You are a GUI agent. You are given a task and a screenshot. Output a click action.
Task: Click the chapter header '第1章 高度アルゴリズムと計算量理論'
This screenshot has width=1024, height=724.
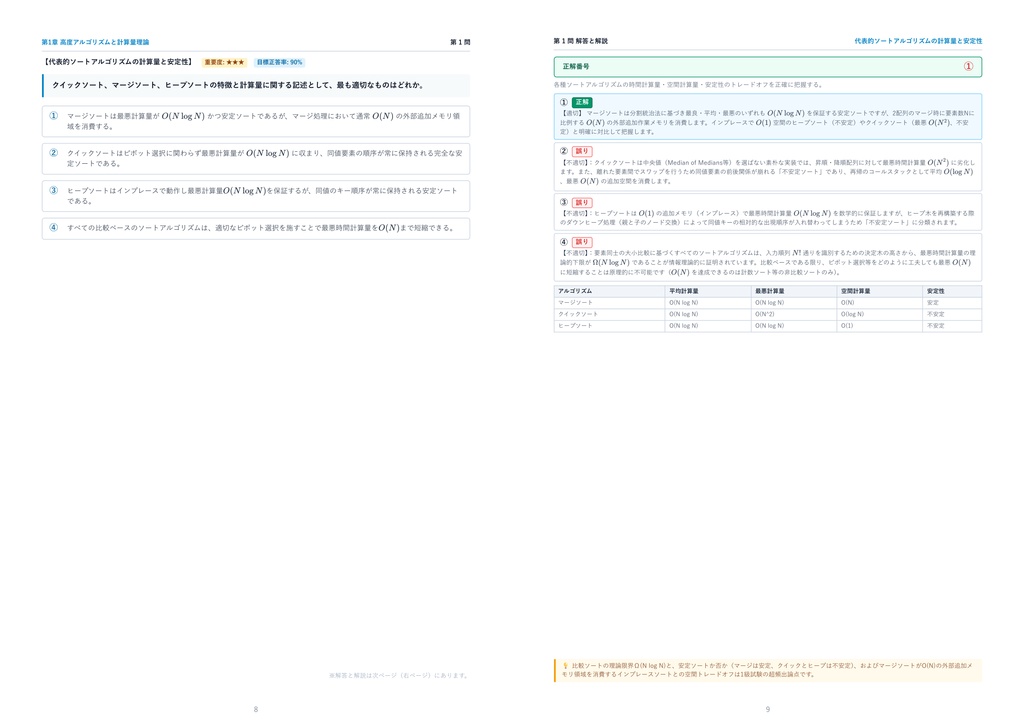[x=95, y=42]
